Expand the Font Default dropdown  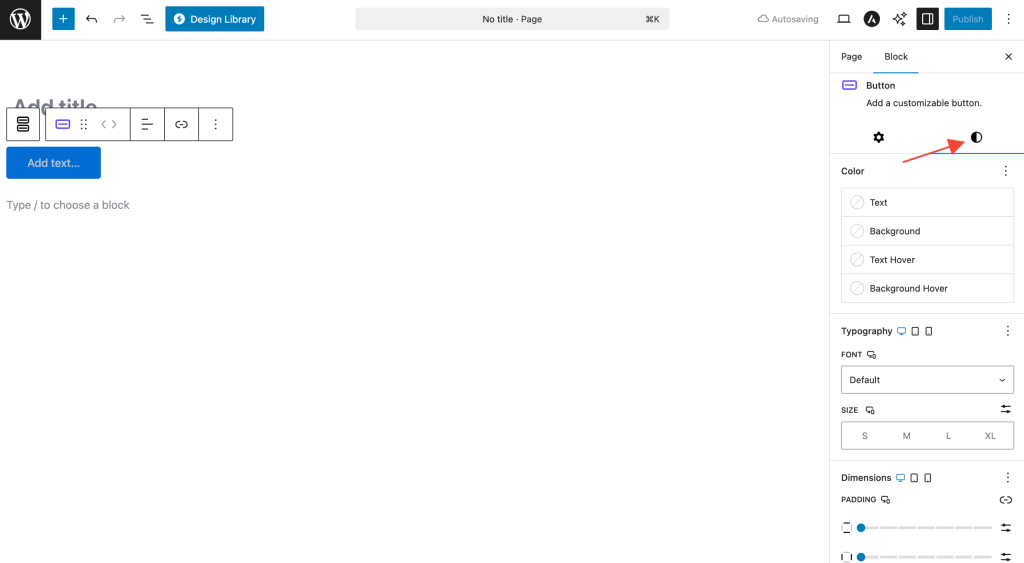[x=927, y=380]
